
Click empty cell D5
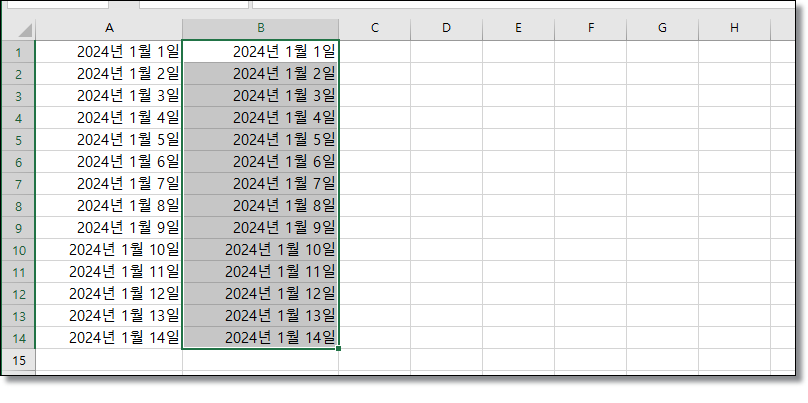446,140
